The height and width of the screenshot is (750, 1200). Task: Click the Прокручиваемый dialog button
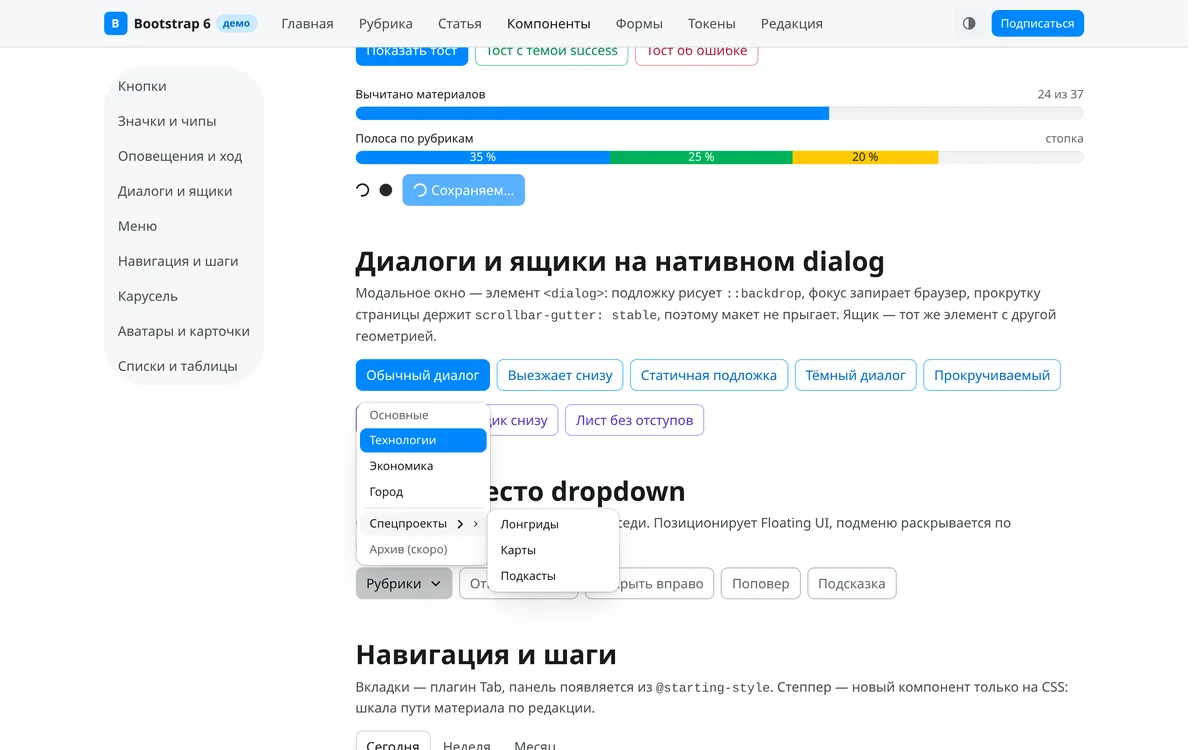point(992,375)
